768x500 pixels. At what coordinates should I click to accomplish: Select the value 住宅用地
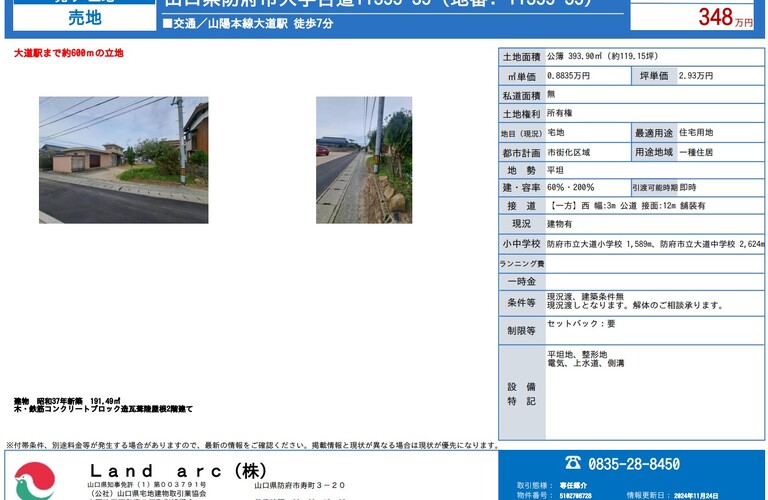(696, 132)
